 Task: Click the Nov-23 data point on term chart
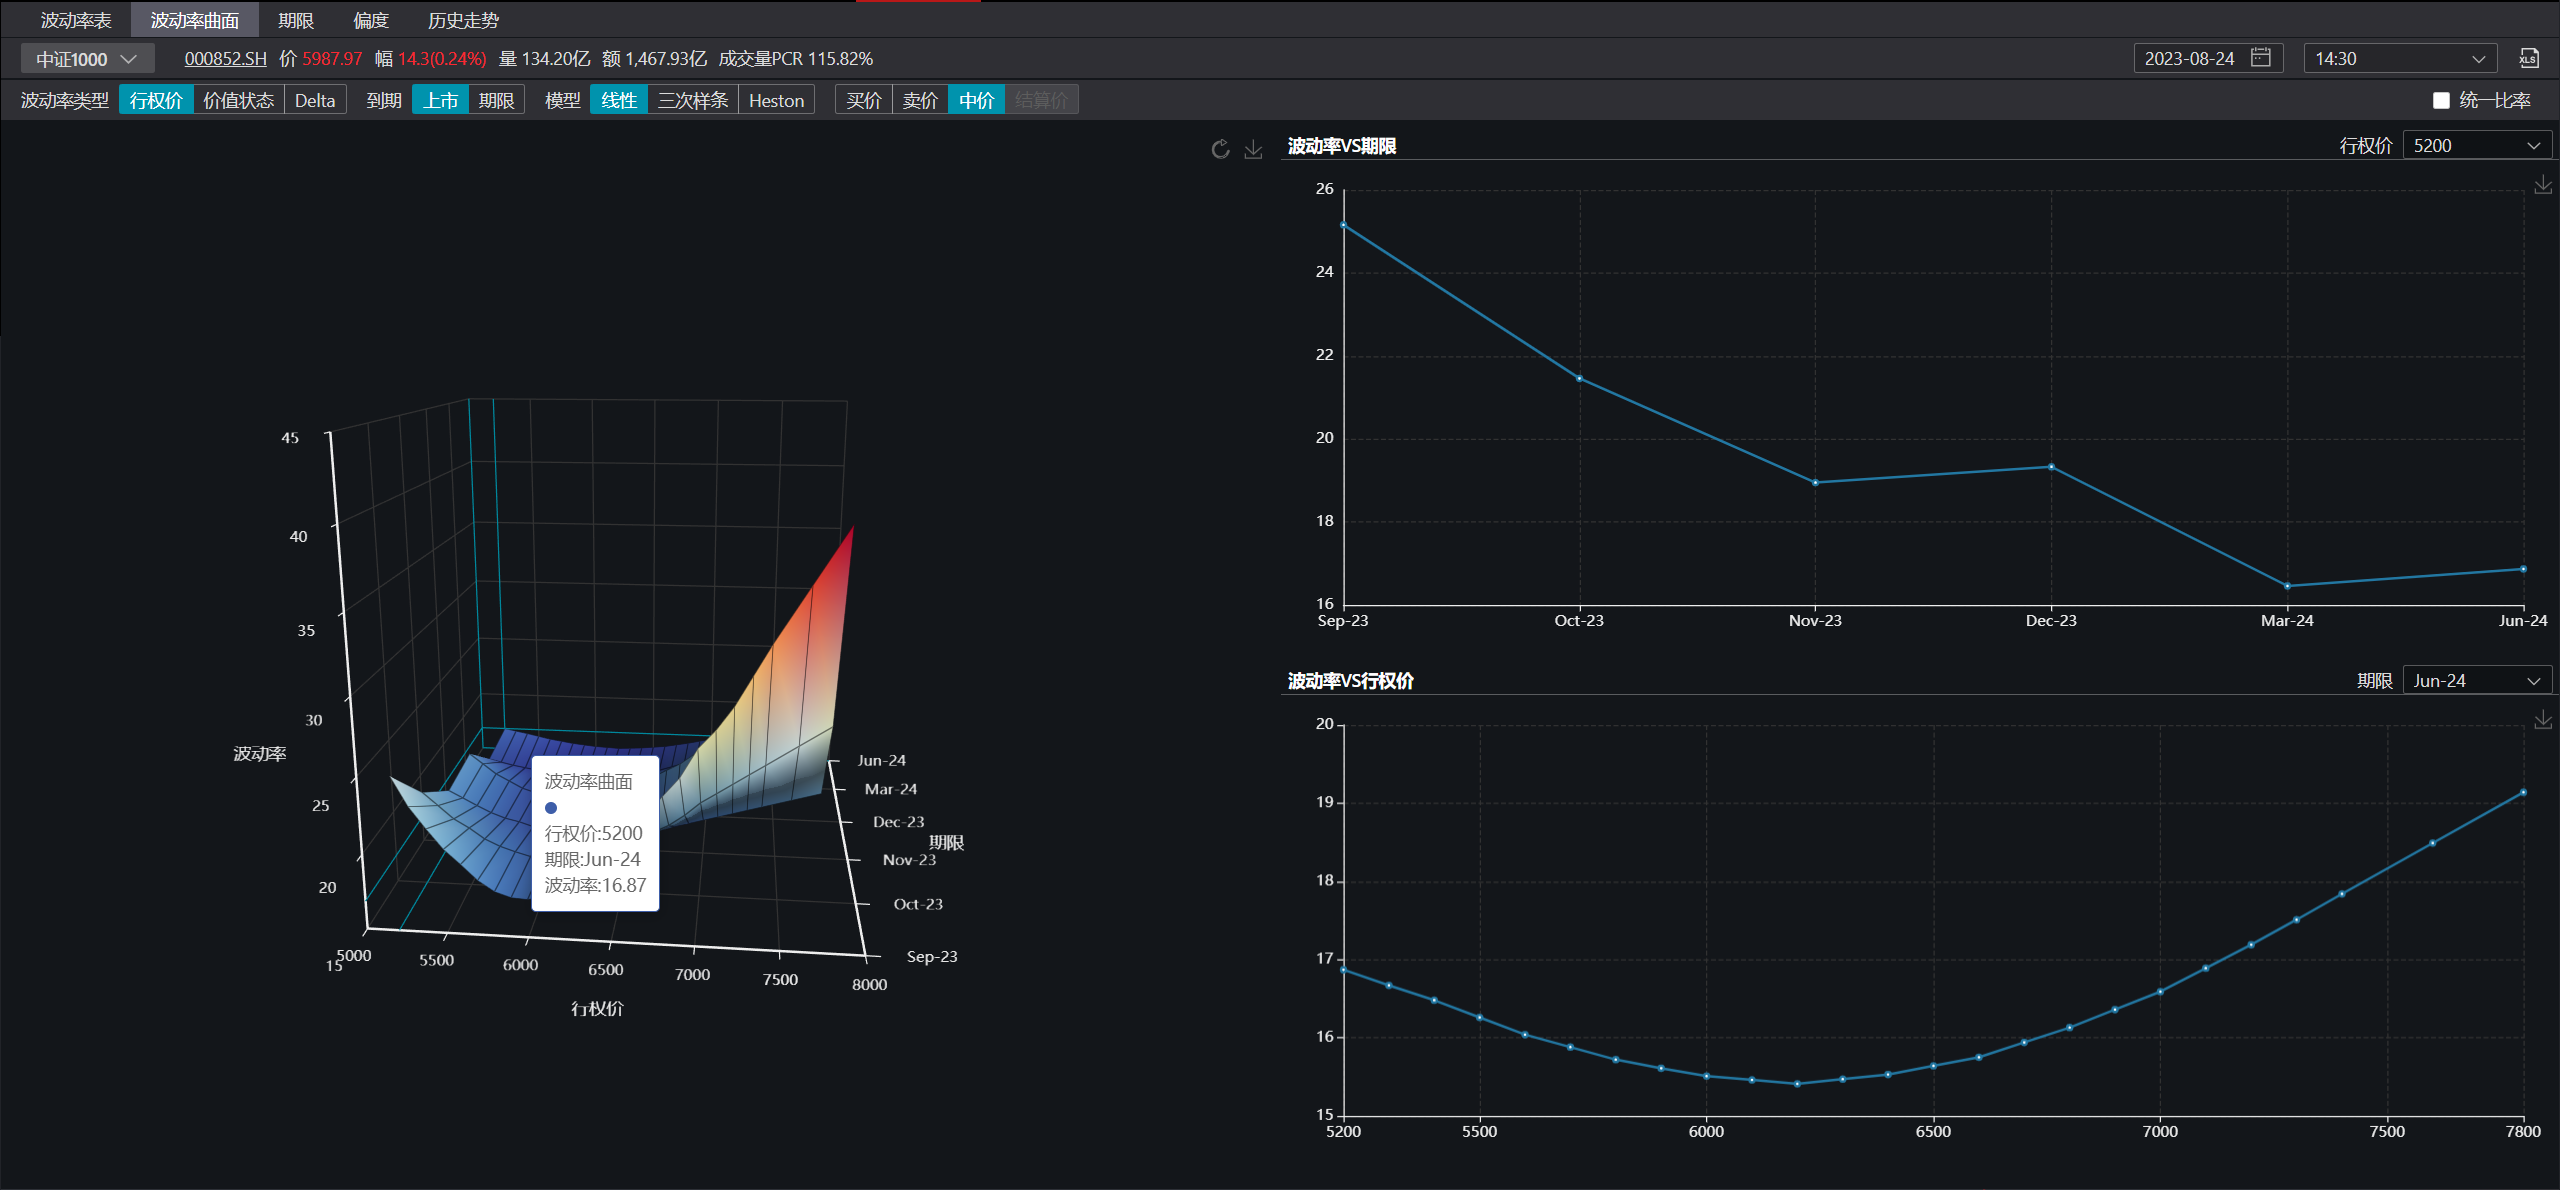[x=1815, y=483]
